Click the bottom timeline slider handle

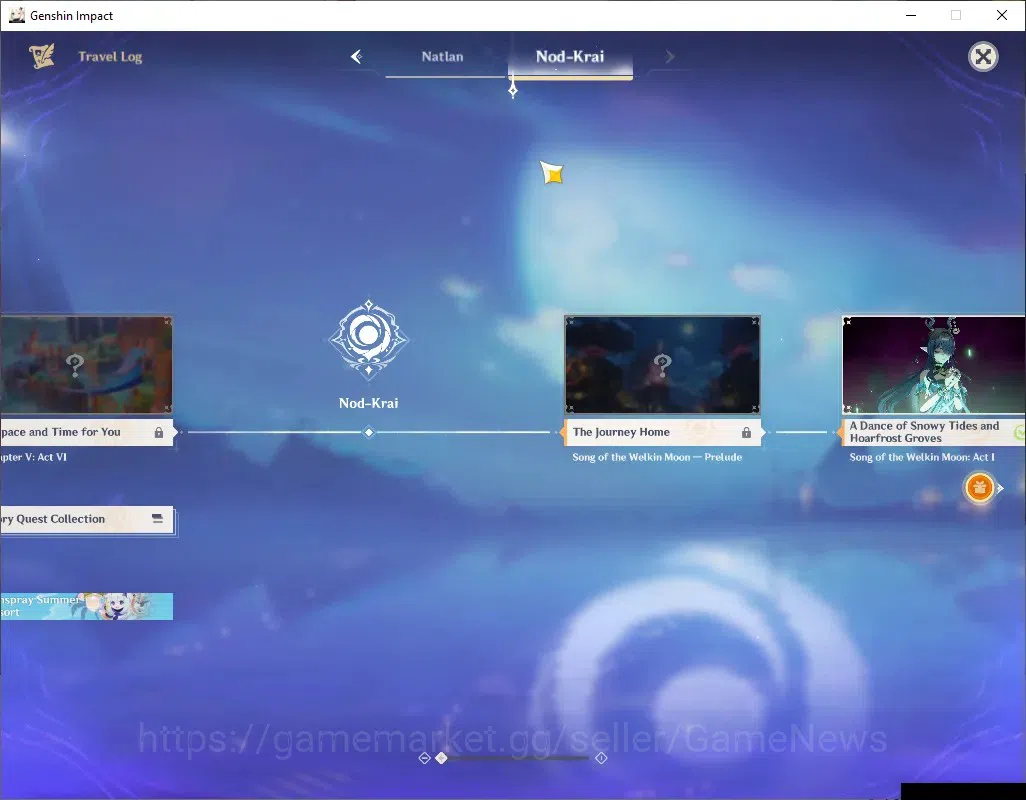[442, 757]
